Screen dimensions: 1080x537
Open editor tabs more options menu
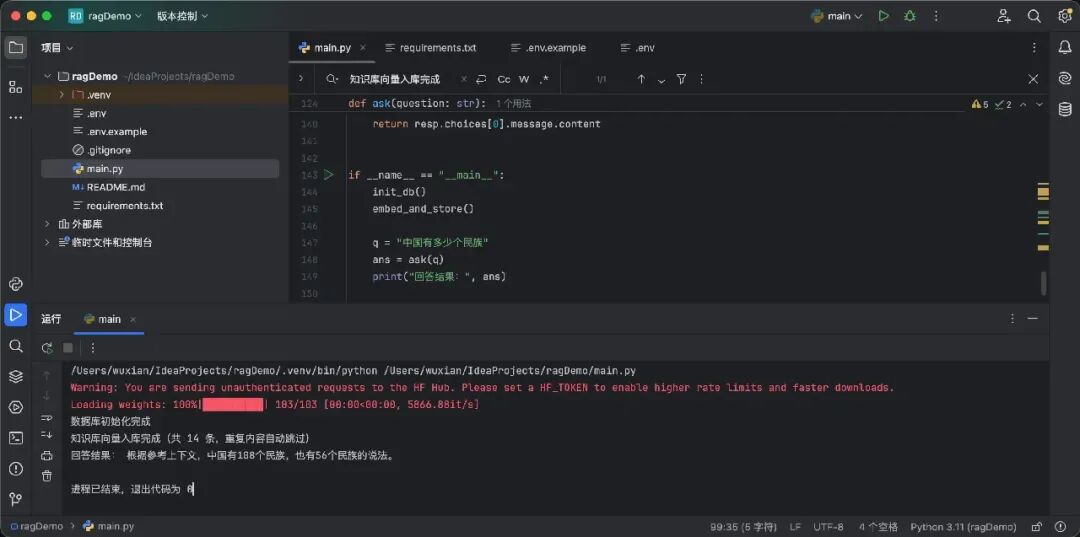[1034, 48]
